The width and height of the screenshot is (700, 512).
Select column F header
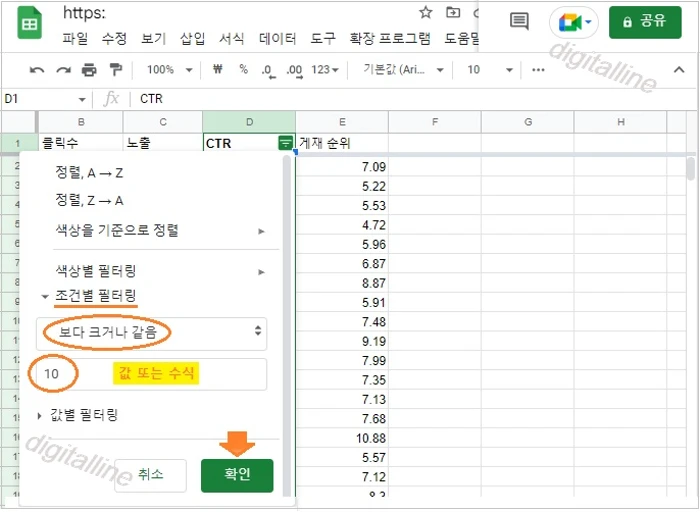435,122
